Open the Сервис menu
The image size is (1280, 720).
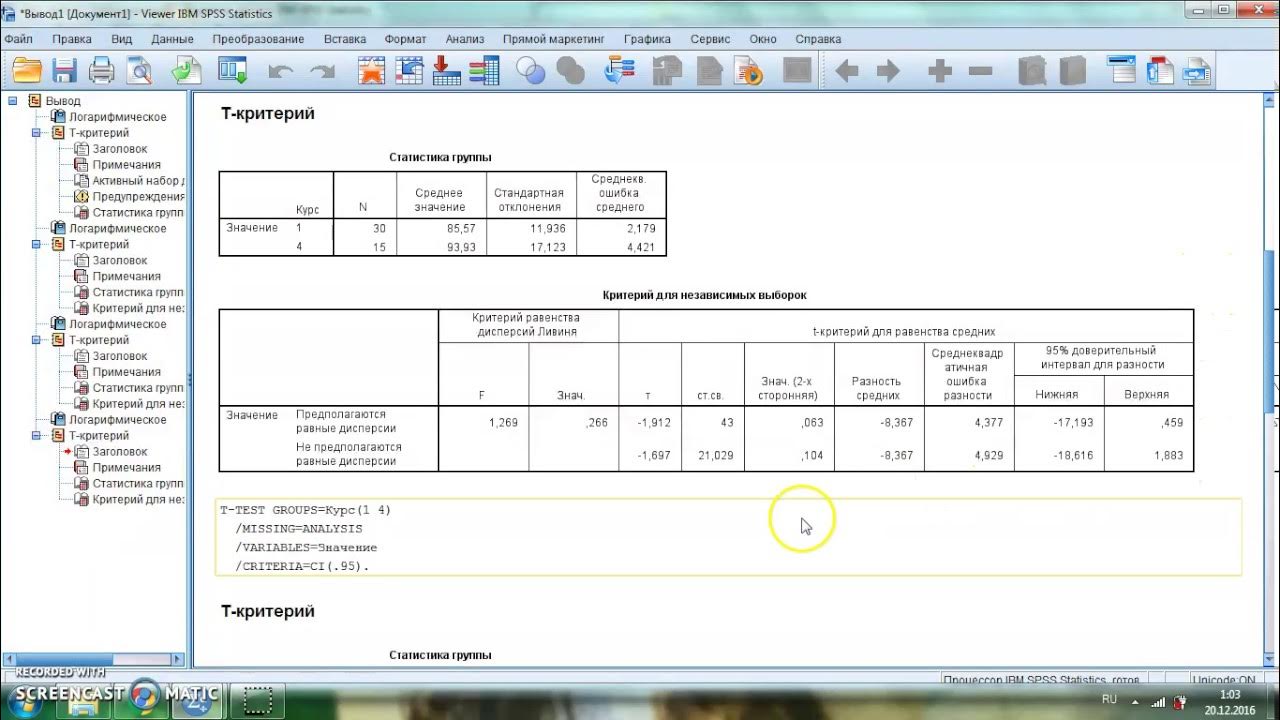710,39
